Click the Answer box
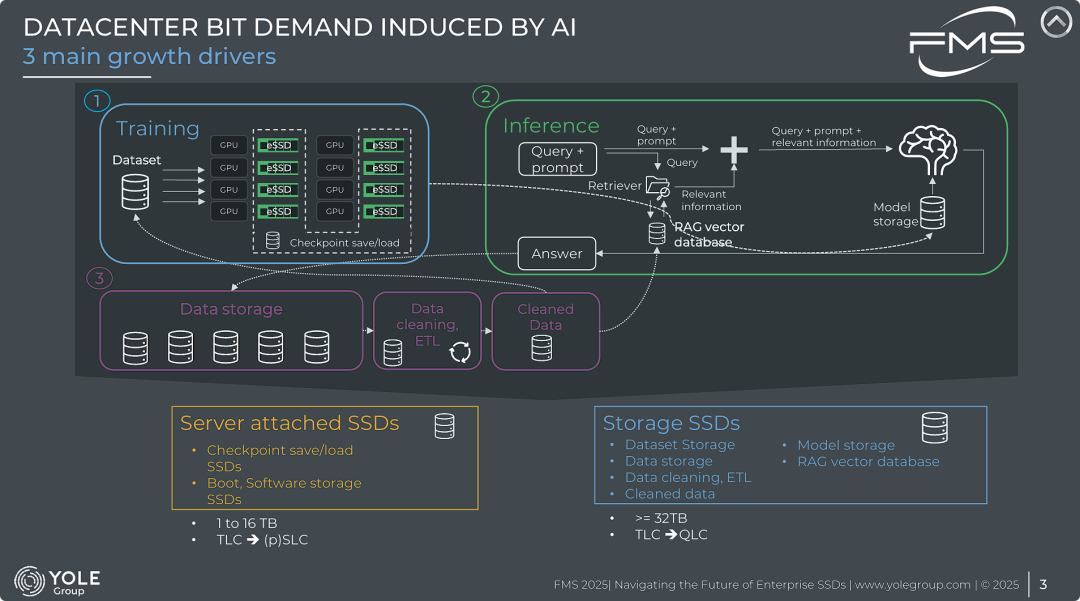This screenshot has width=1080, height=601. click(557, 253)
